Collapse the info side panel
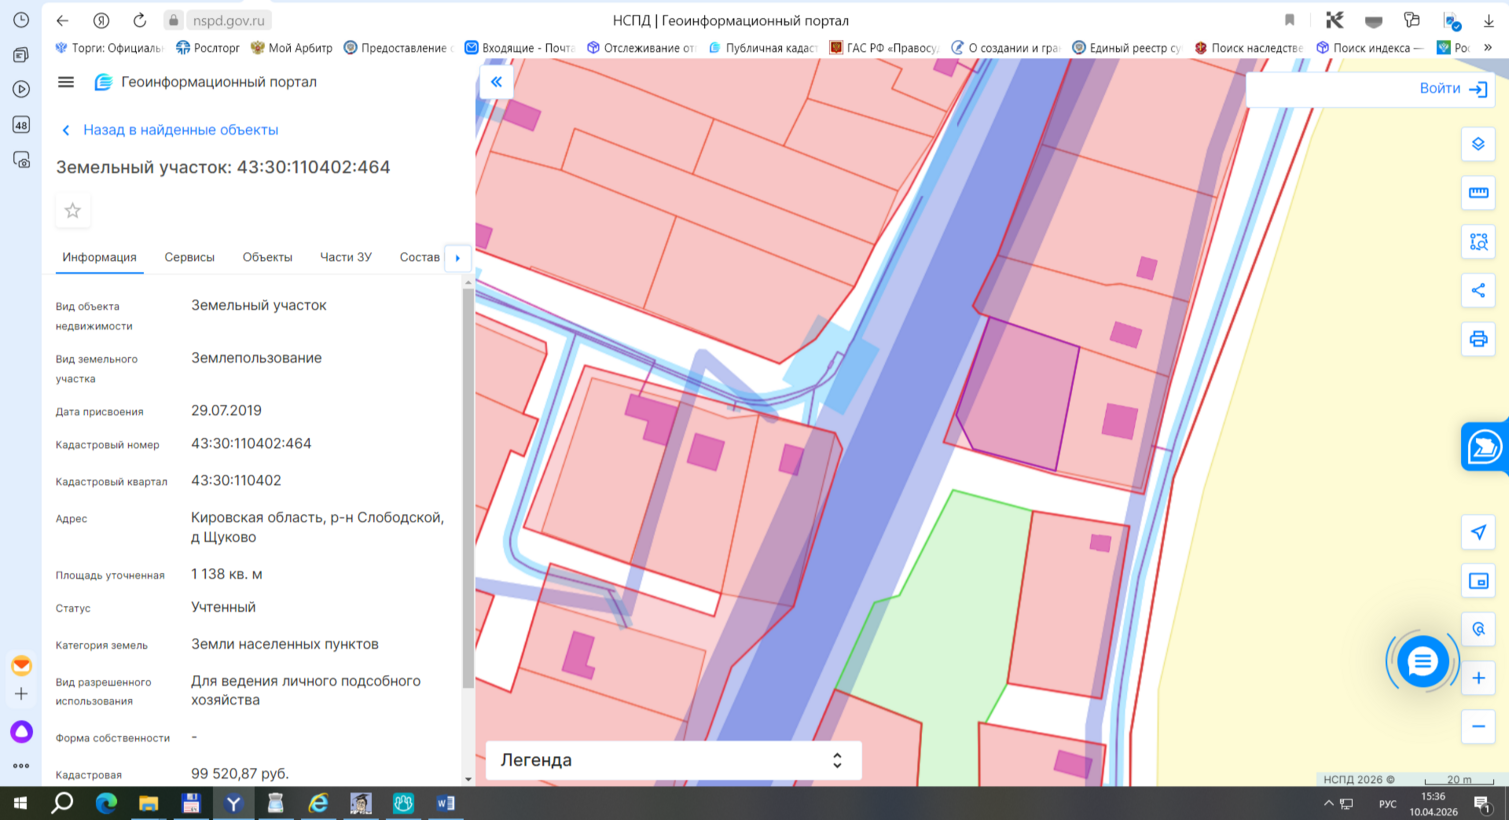The width and height of the screenshot is (1509, 820). (496, 82)
